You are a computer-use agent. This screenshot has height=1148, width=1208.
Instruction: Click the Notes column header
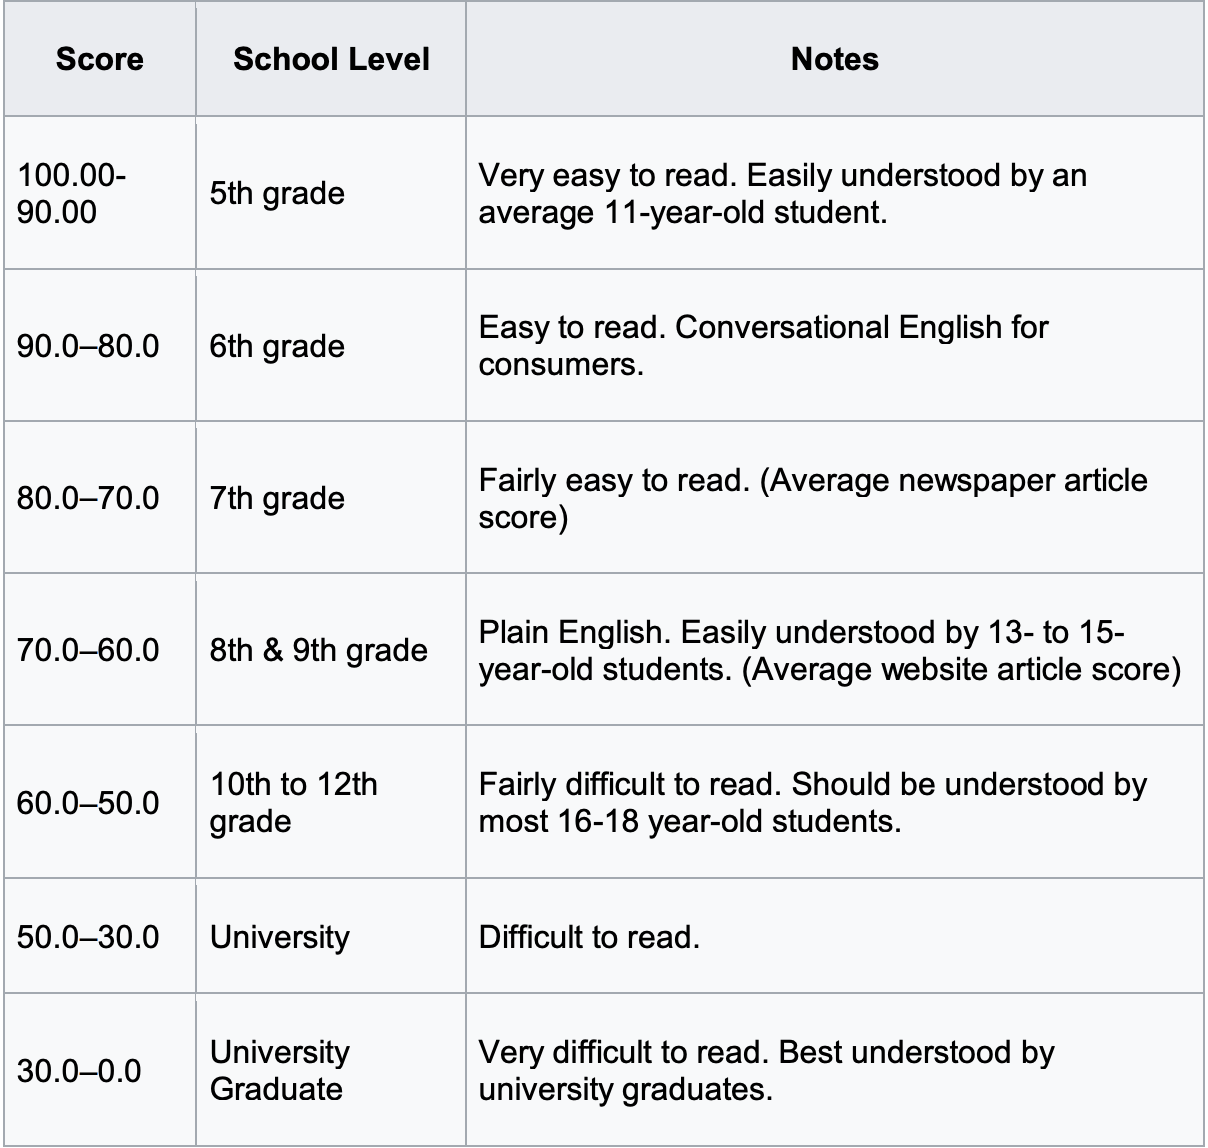(834, 59)
